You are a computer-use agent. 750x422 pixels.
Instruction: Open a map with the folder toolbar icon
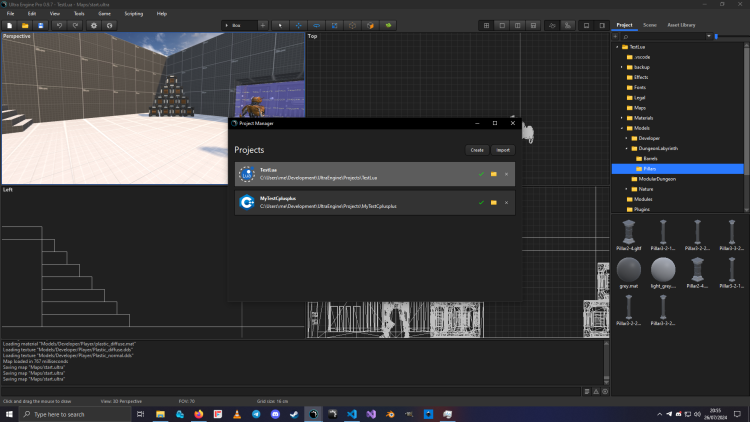pos(25,25)
